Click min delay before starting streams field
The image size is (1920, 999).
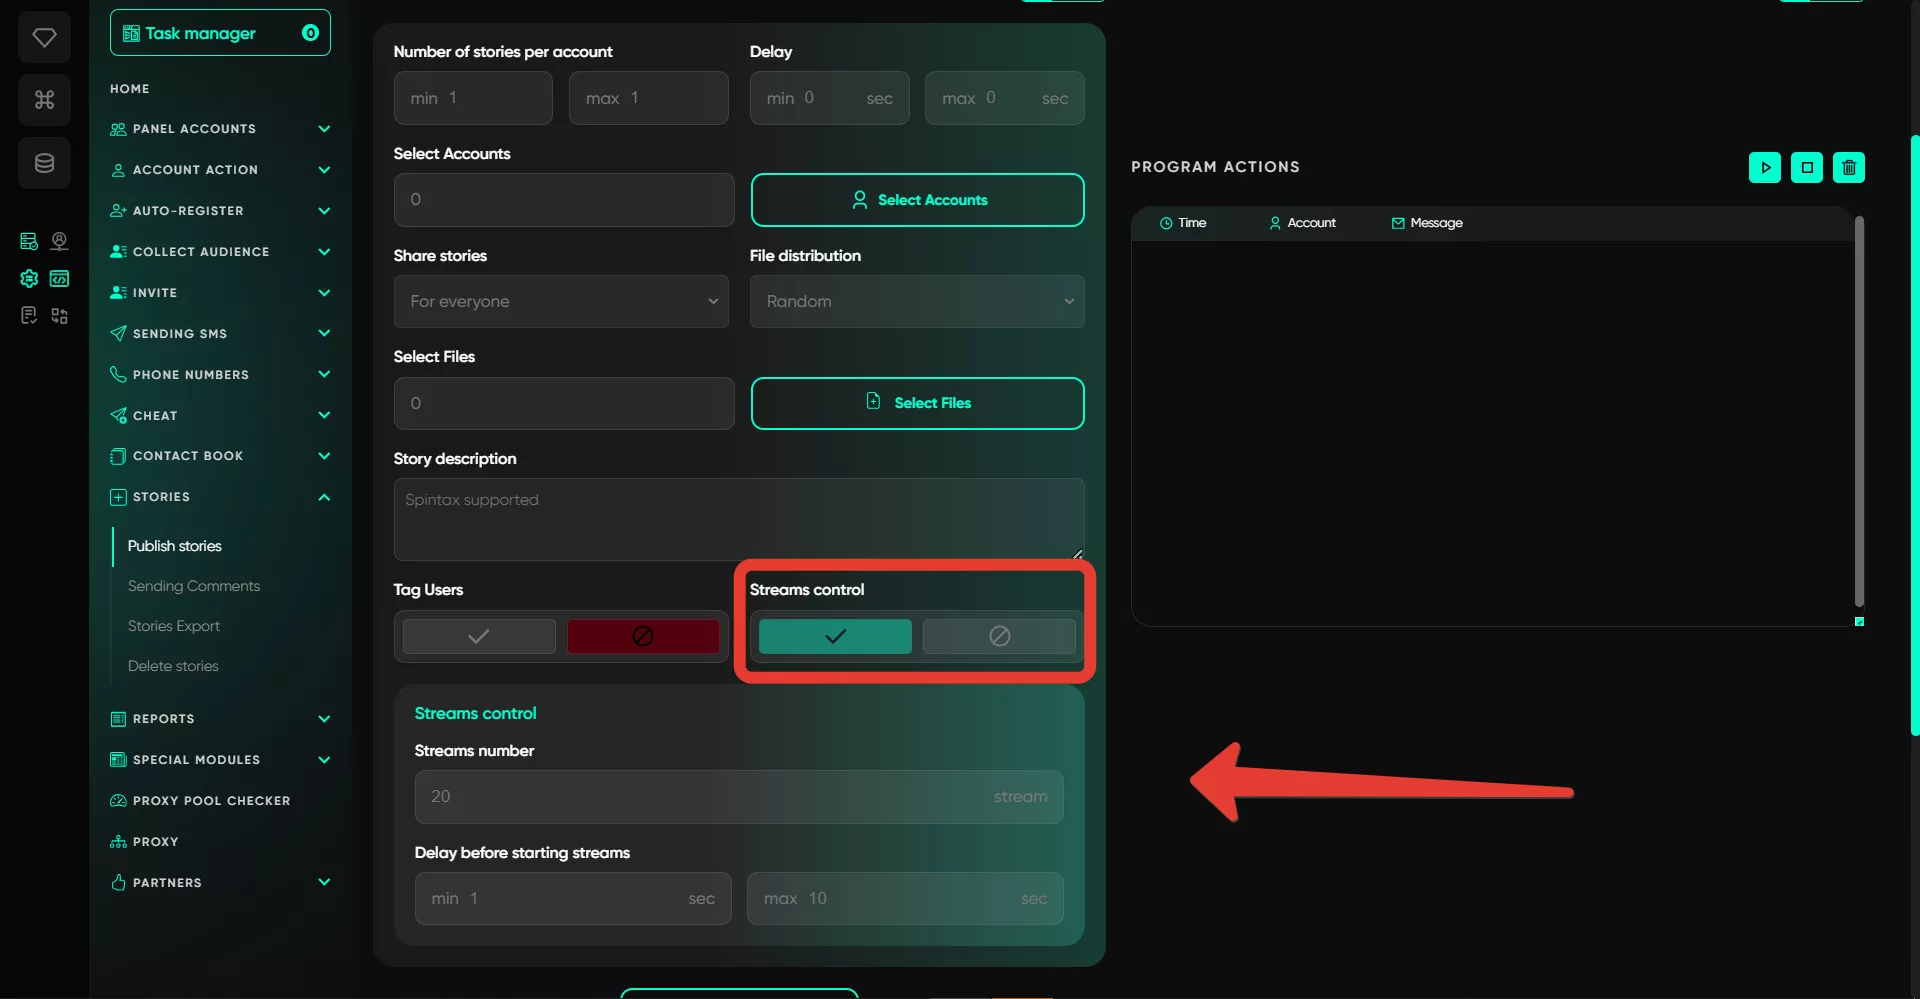click(x=573, y=899)
